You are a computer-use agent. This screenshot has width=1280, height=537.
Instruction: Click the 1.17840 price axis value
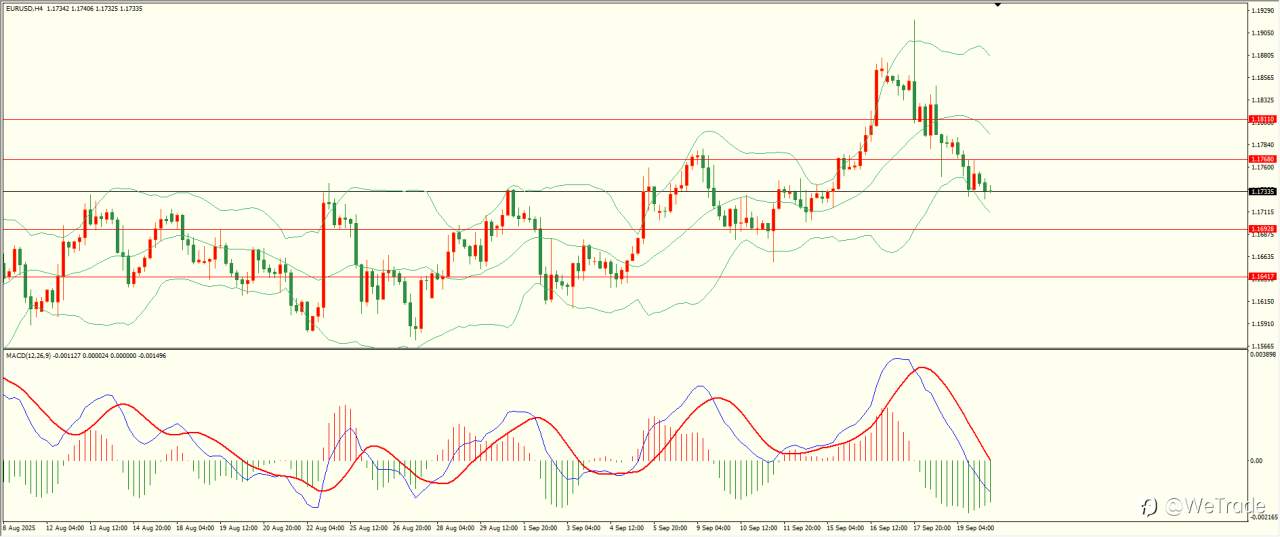[1263, 145]
